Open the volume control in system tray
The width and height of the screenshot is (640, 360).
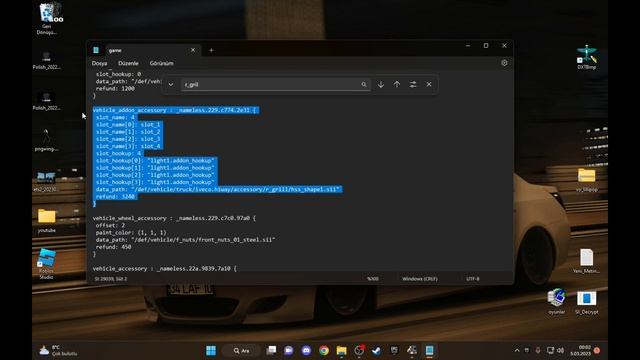(560, 350)
